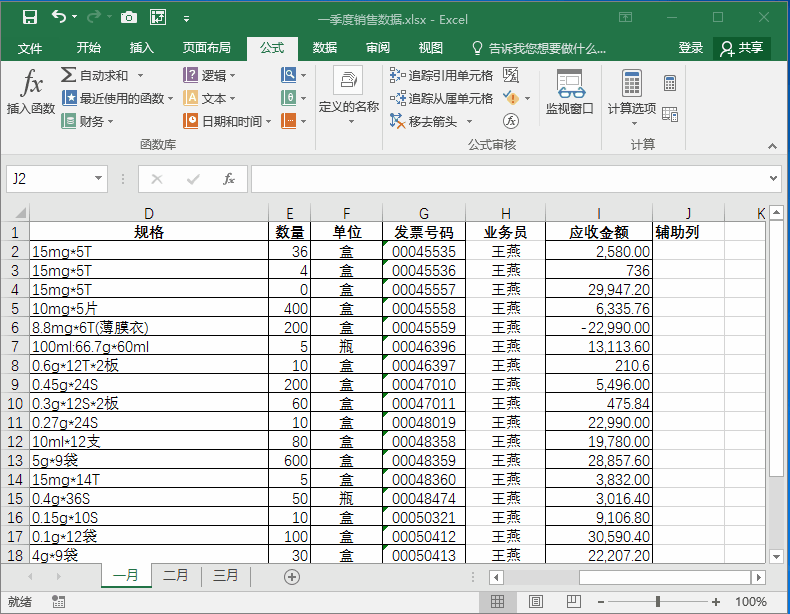Open the Logical functions icon (逻辑)
This screenshot has width=790, height=614.
190,75
